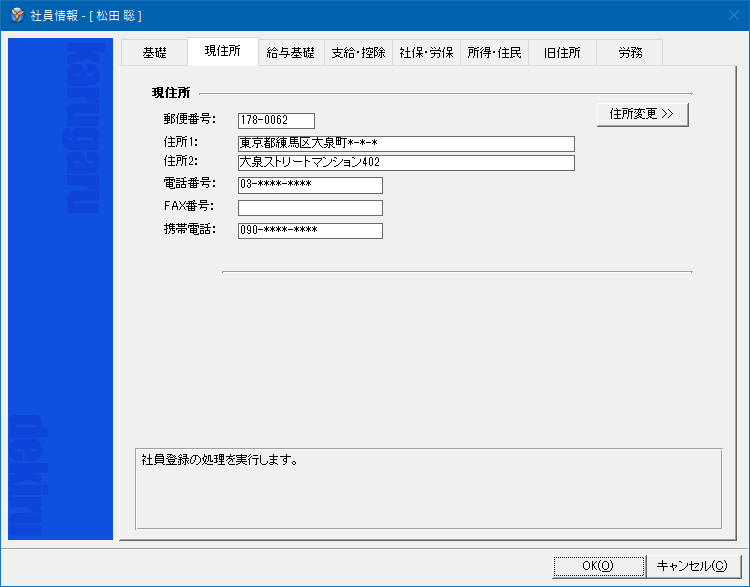Open the 旧住所 tab
Image resolution: width=750 pixels, height=587 pixels.
coord(562,53)
